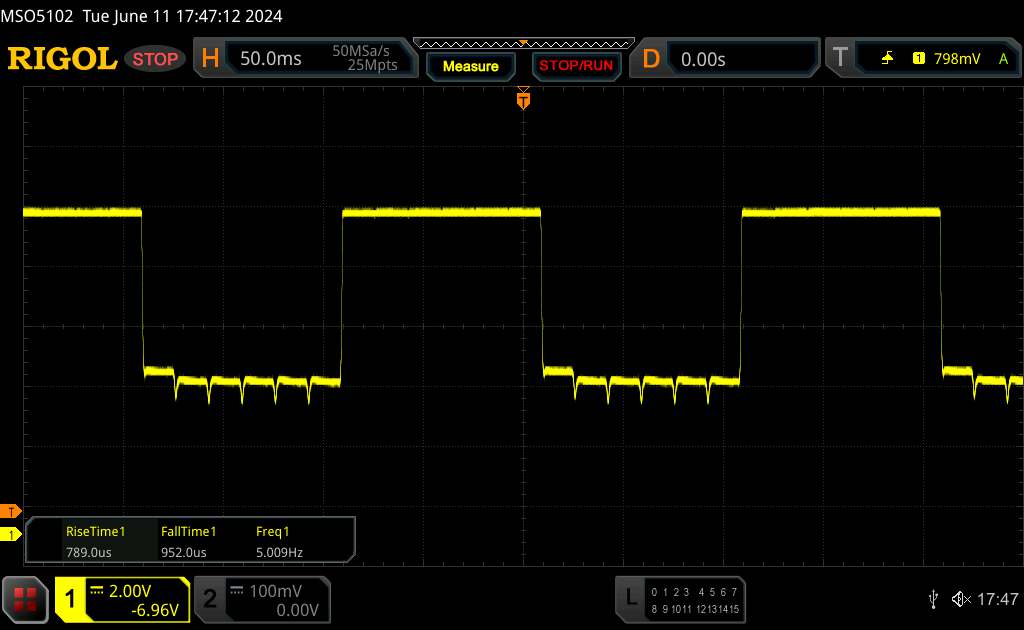Open the red grid function menu icon
This screenshot has height=630, width=1024.
point(26,598)
